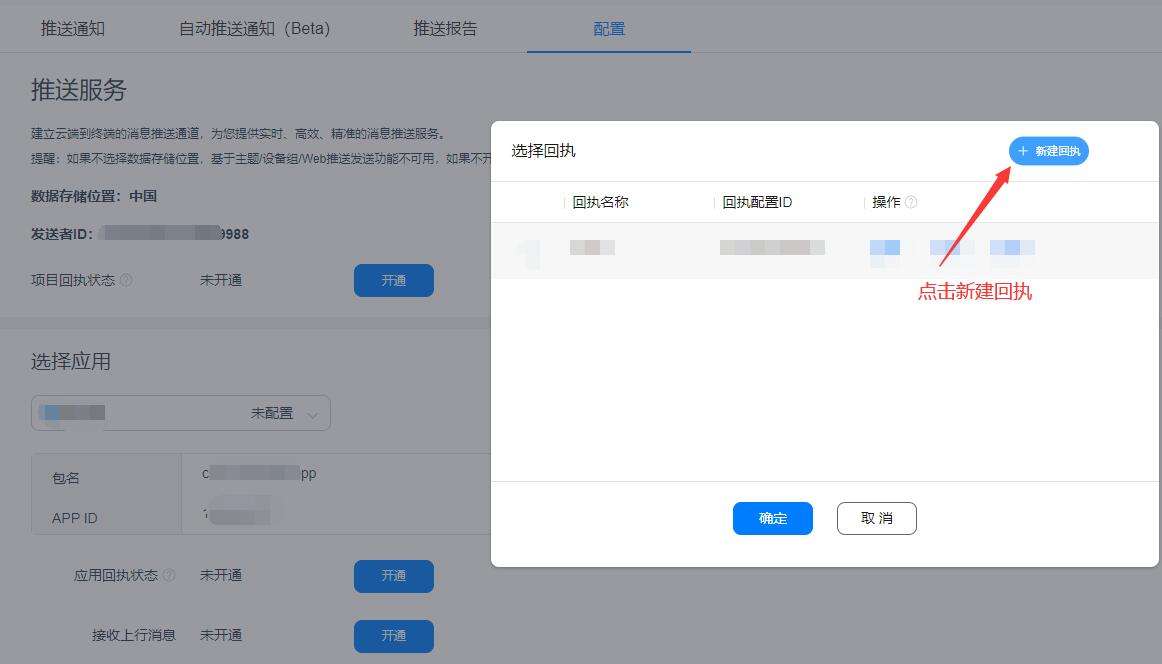The image size is (1162, 664).
Task: Click the 包名 label in app table
Action: point(66,478)
